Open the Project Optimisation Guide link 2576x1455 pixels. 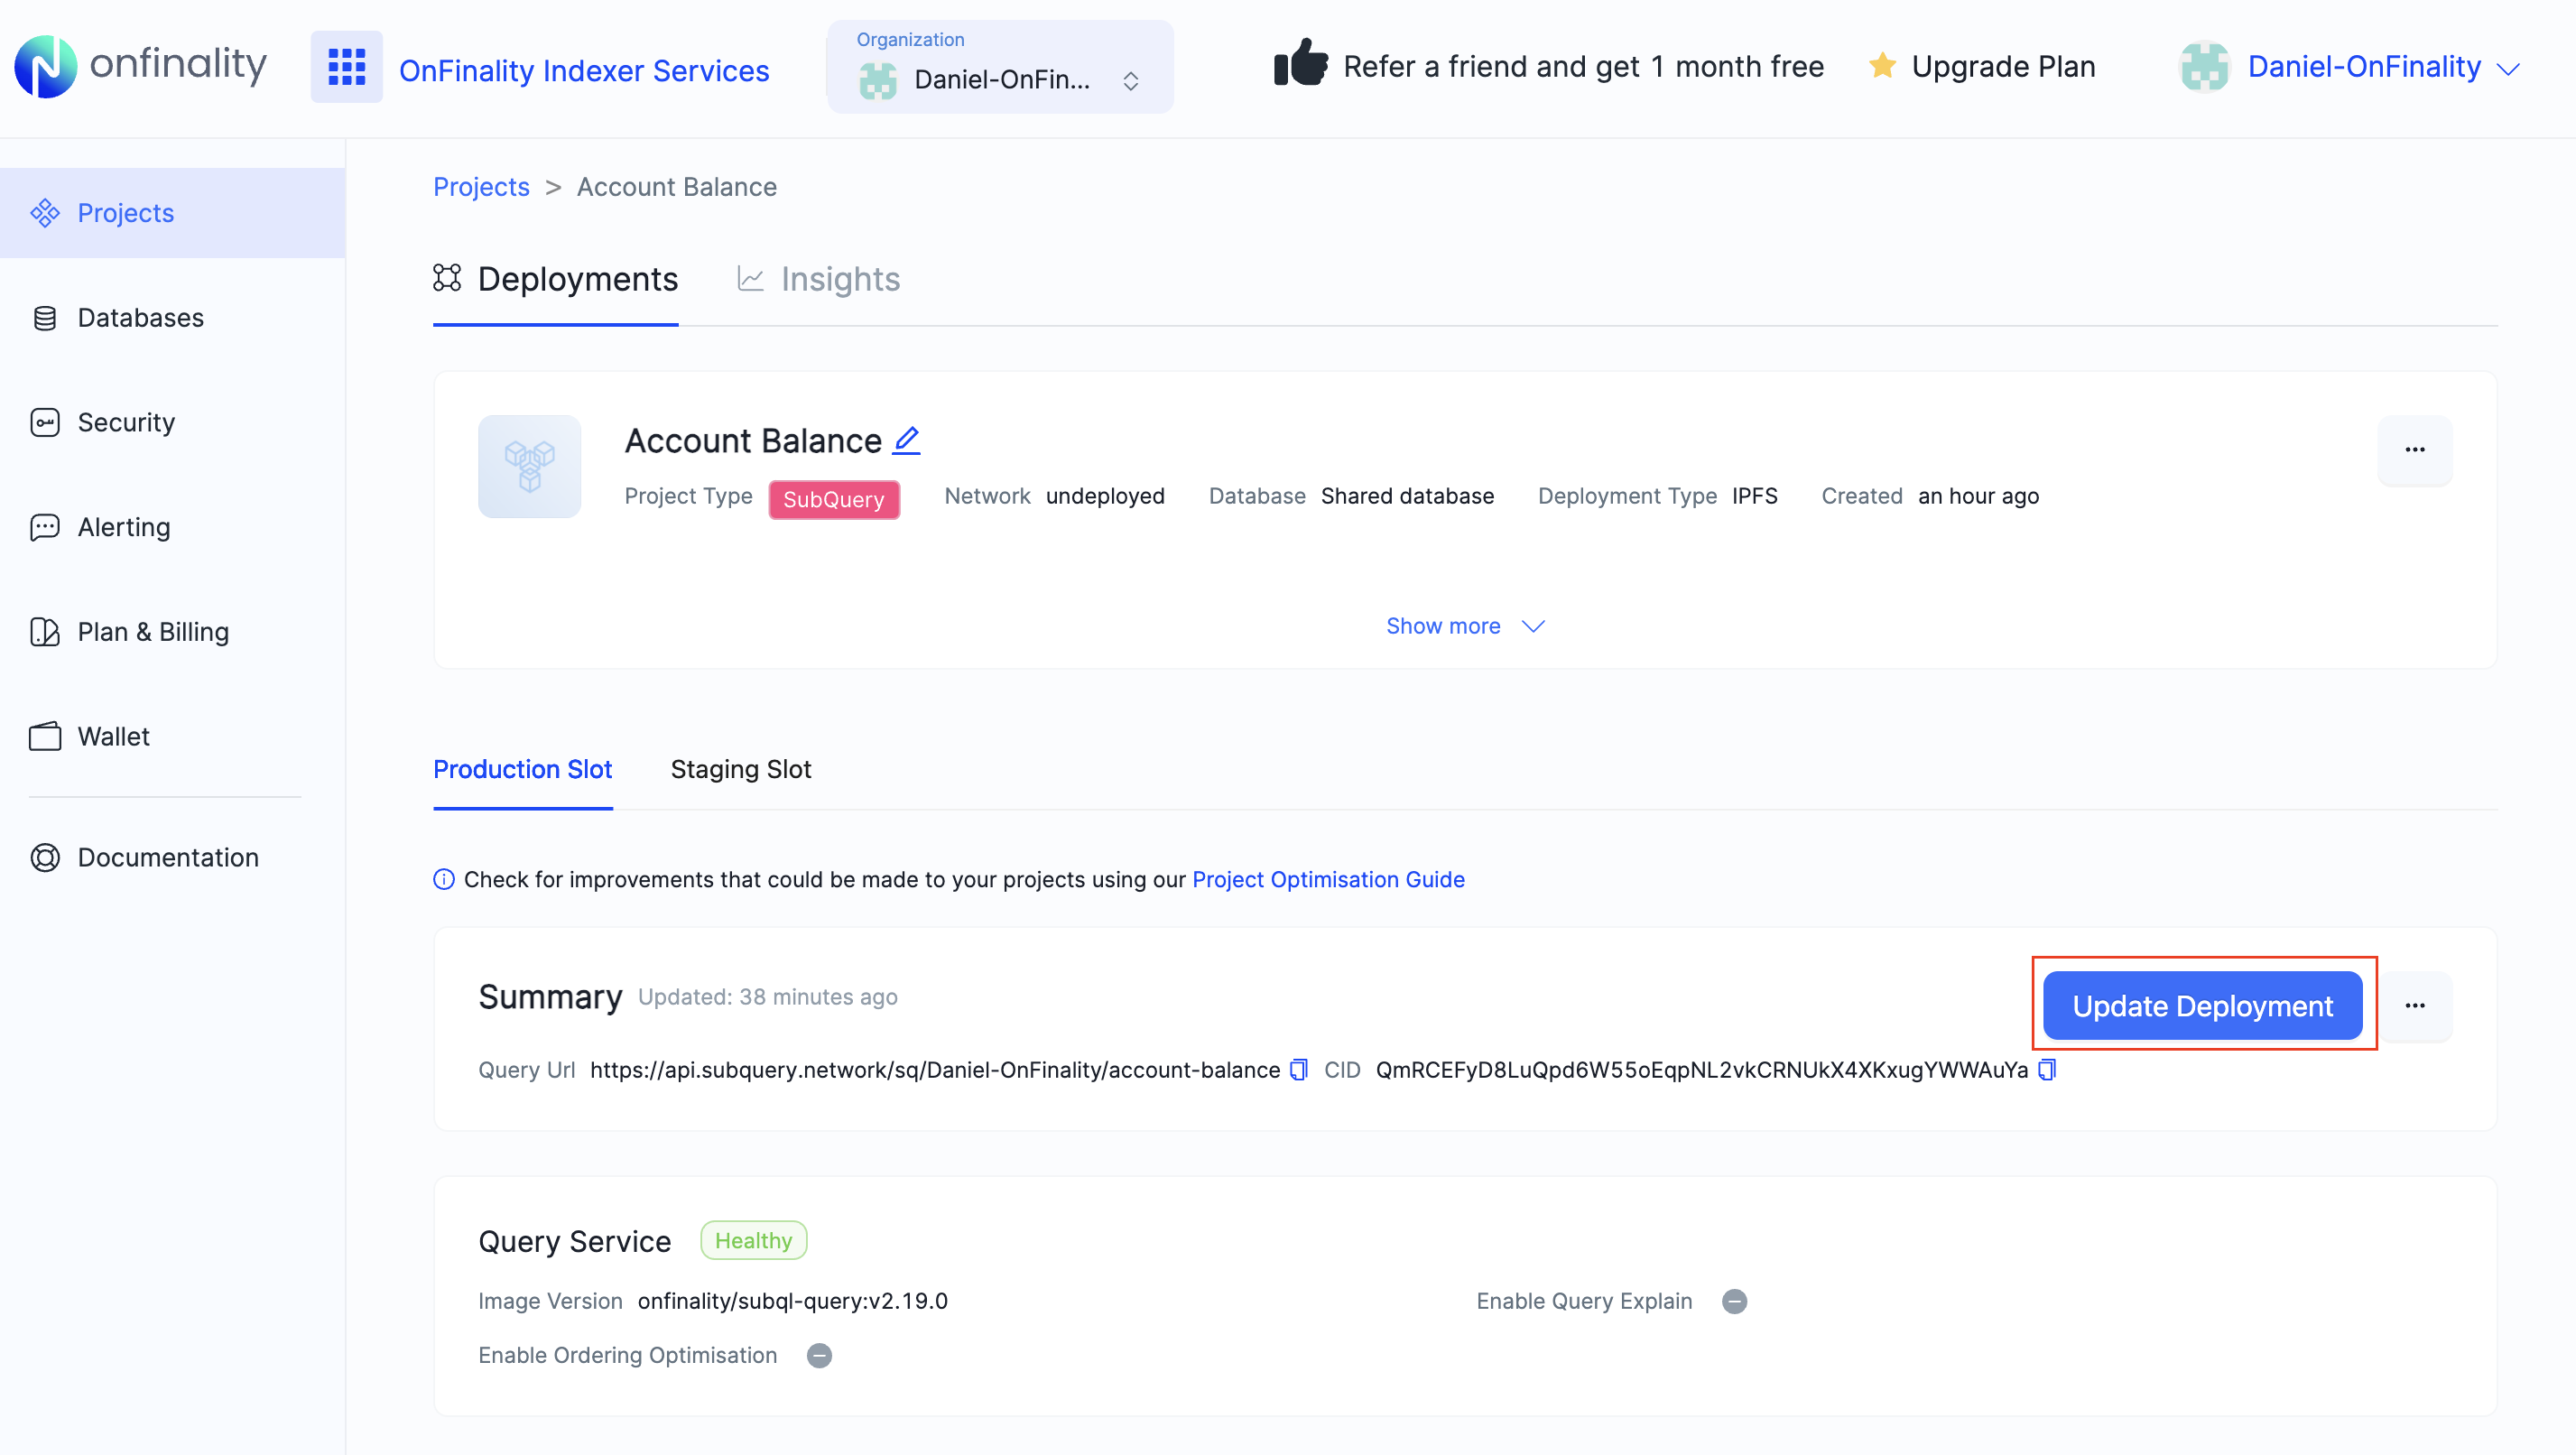point(1328,879)
